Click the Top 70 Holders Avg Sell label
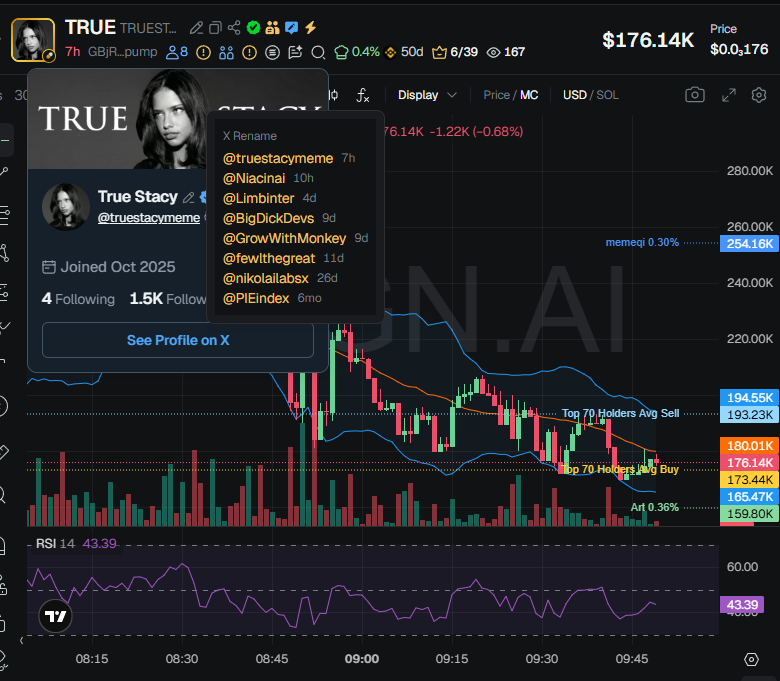The width and height of the screenshot is (780, 681). point(620,413)
